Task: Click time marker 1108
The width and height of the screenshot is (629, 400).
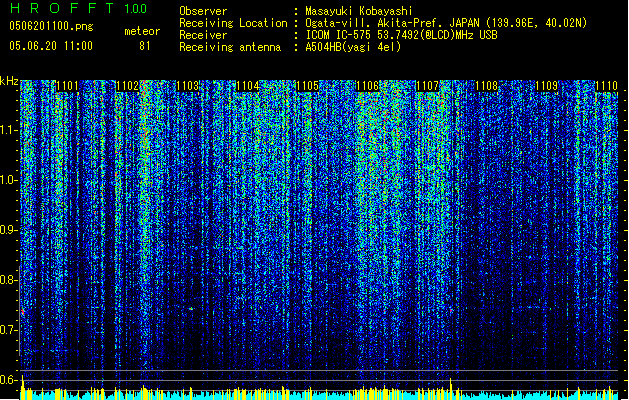Action: pyautogui.click(x=487, y=86)
